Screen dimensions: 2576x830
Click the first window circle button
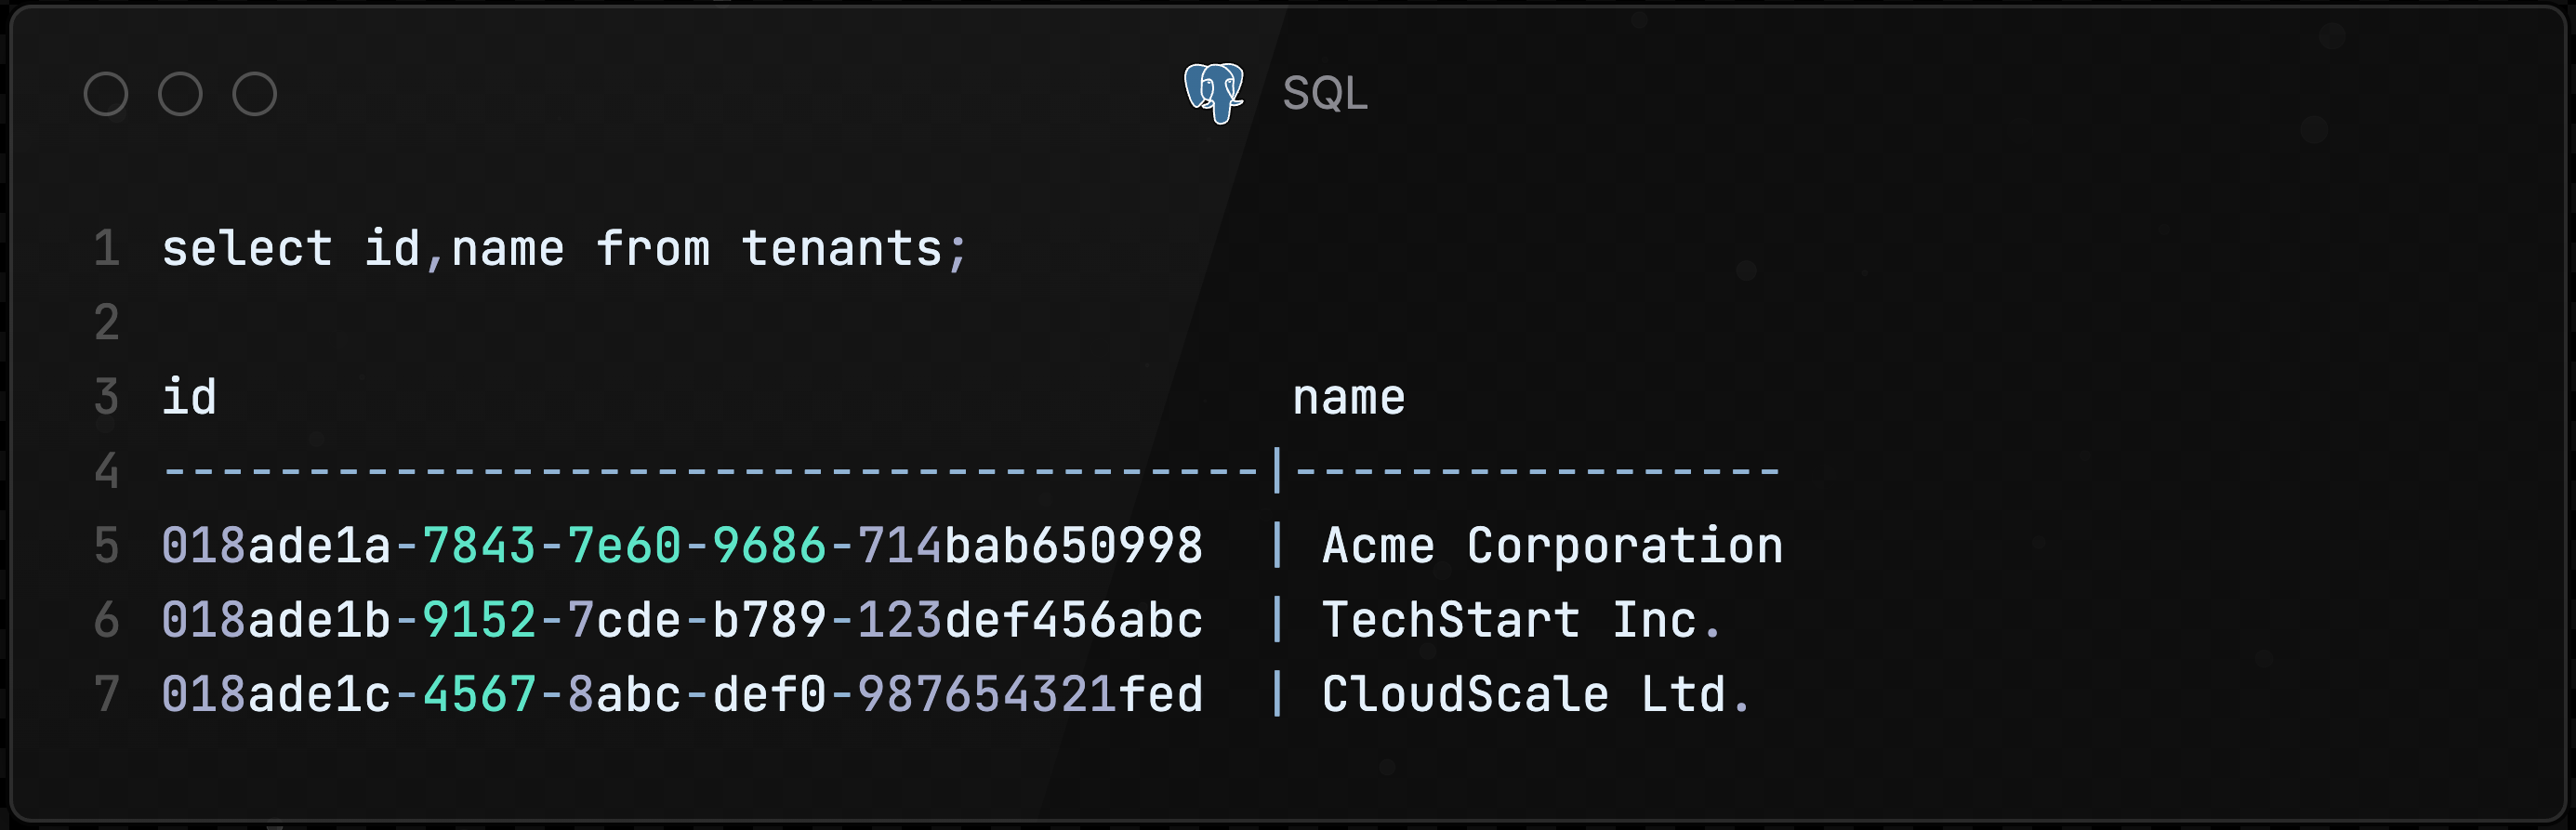tap(106, 94)
